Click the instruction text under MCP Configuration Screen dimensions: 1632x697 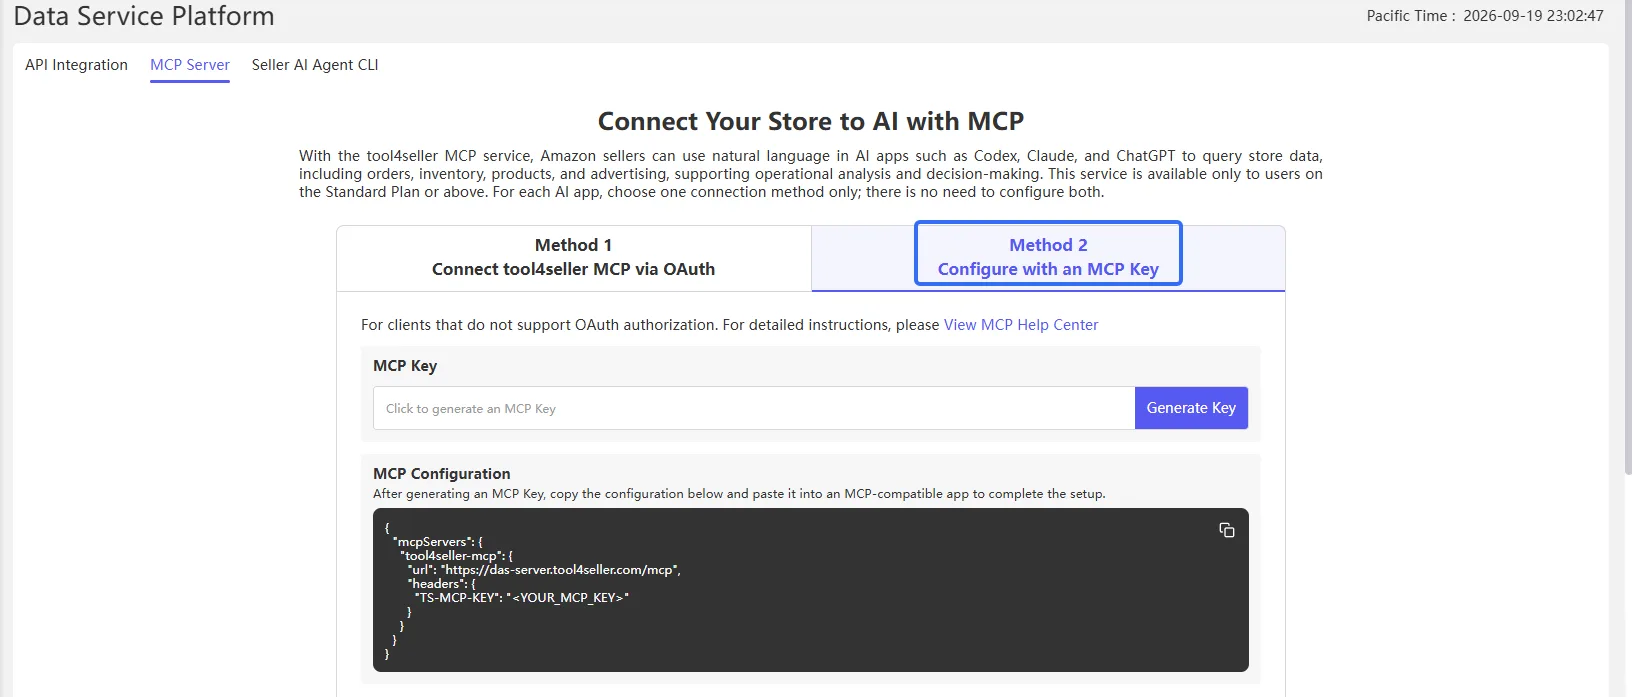[739, 494]
